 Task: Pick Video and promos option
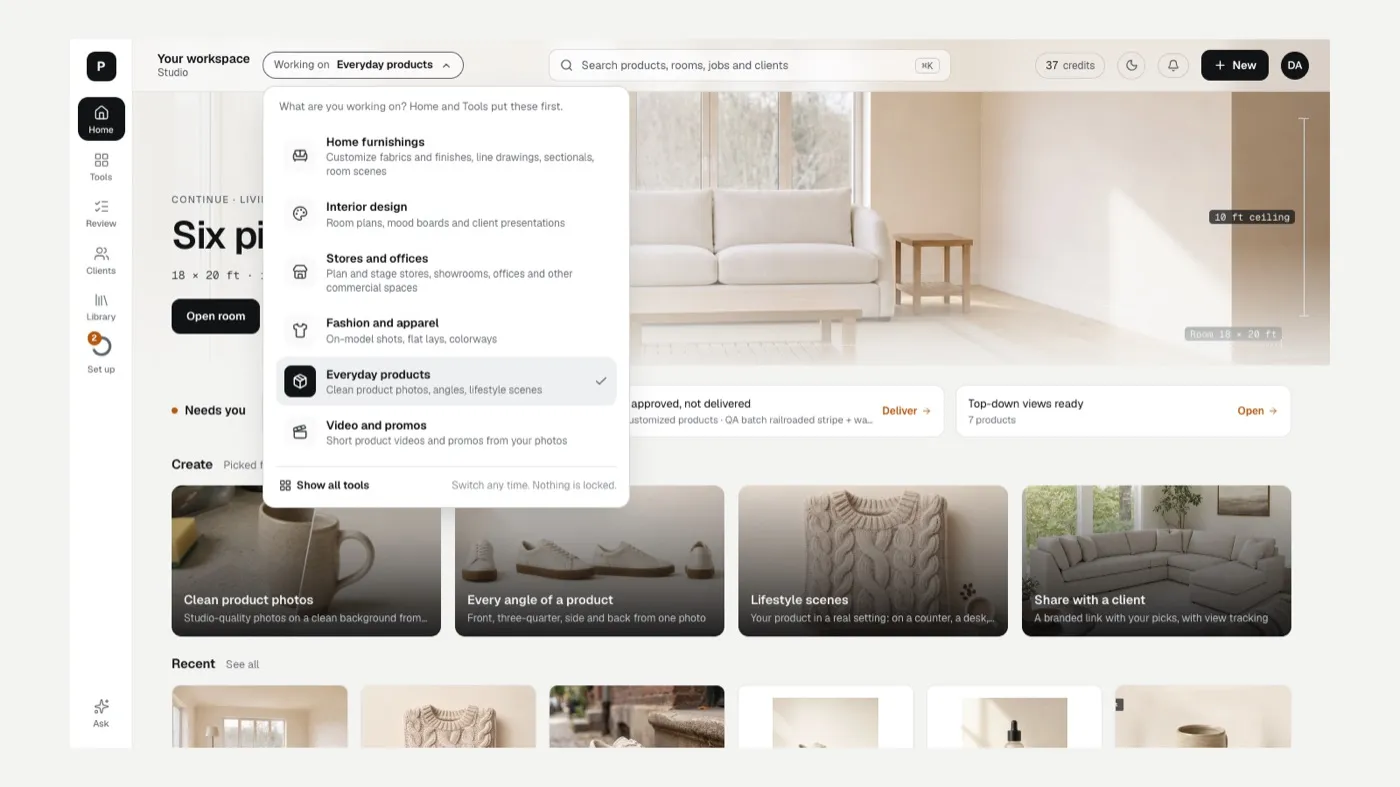coord(446,432)
